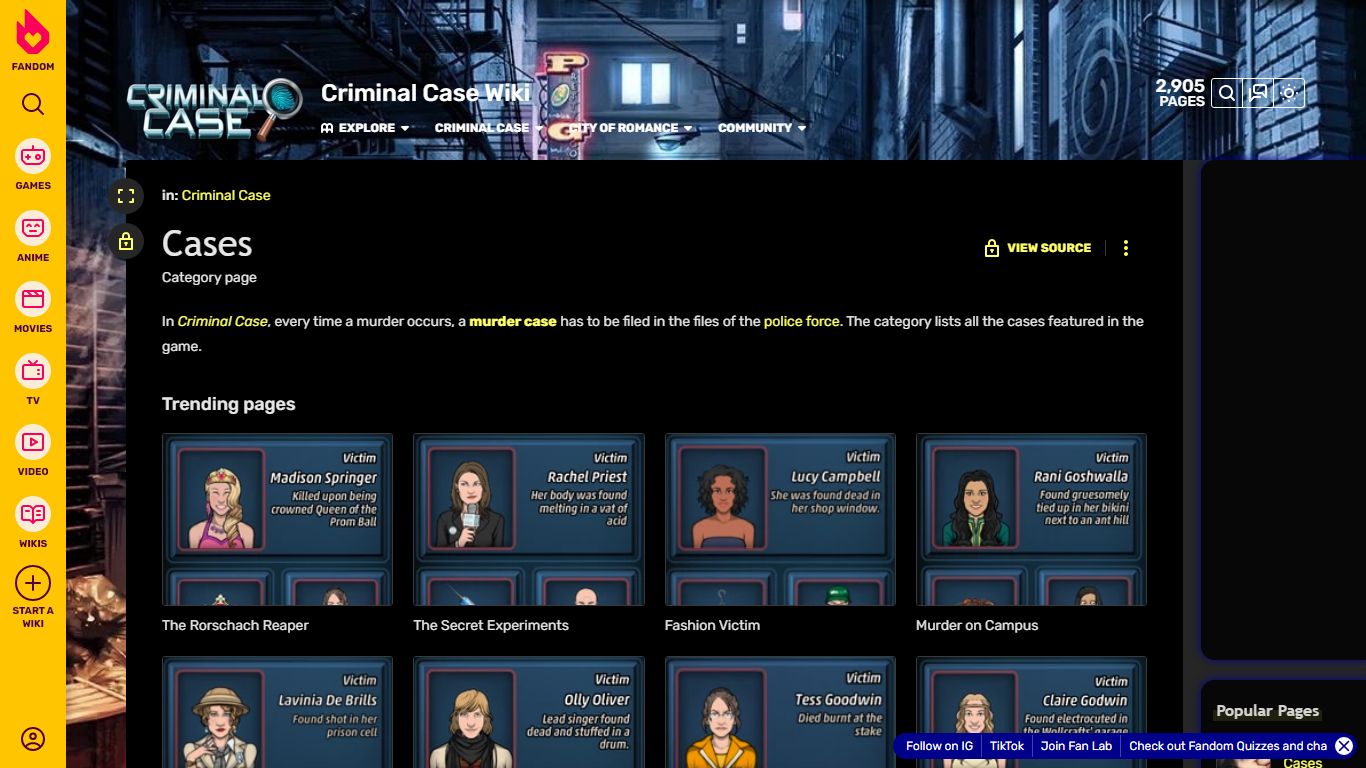Click the 2,905 pages counter
This screenshot has width=1366, height=768.
coord(1180,93)
